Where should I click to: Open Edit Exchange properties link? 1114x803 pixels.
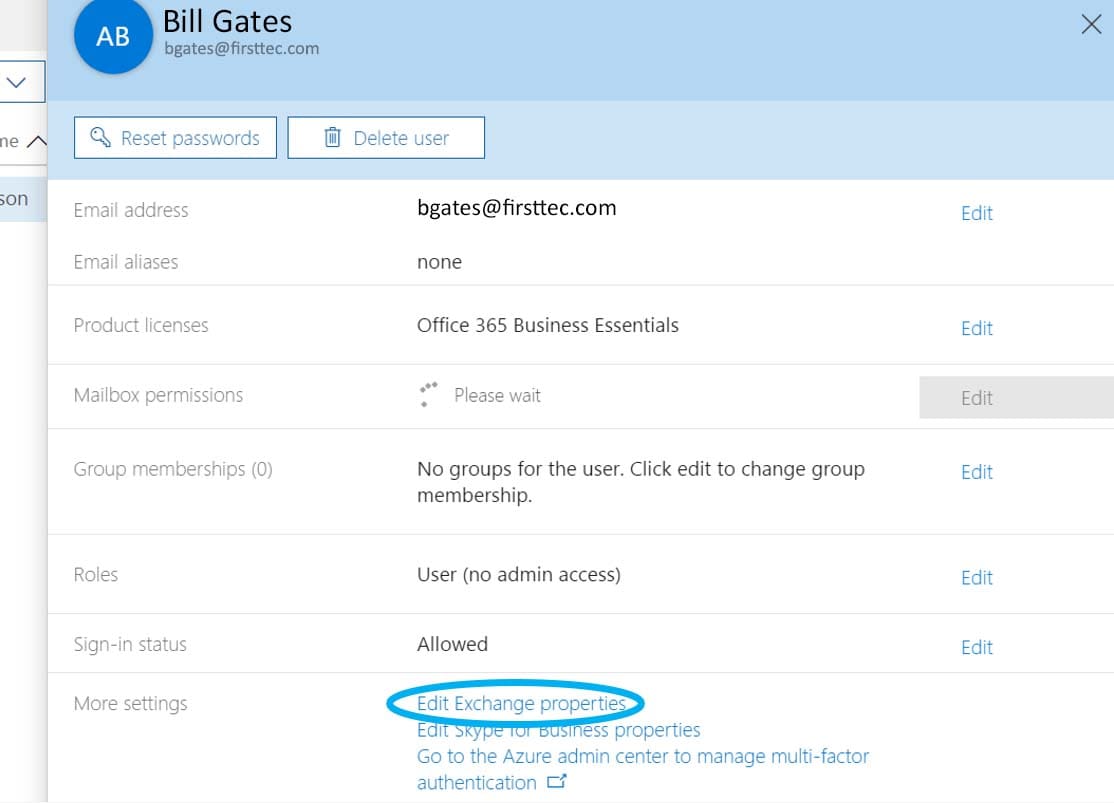coord(521,704)
